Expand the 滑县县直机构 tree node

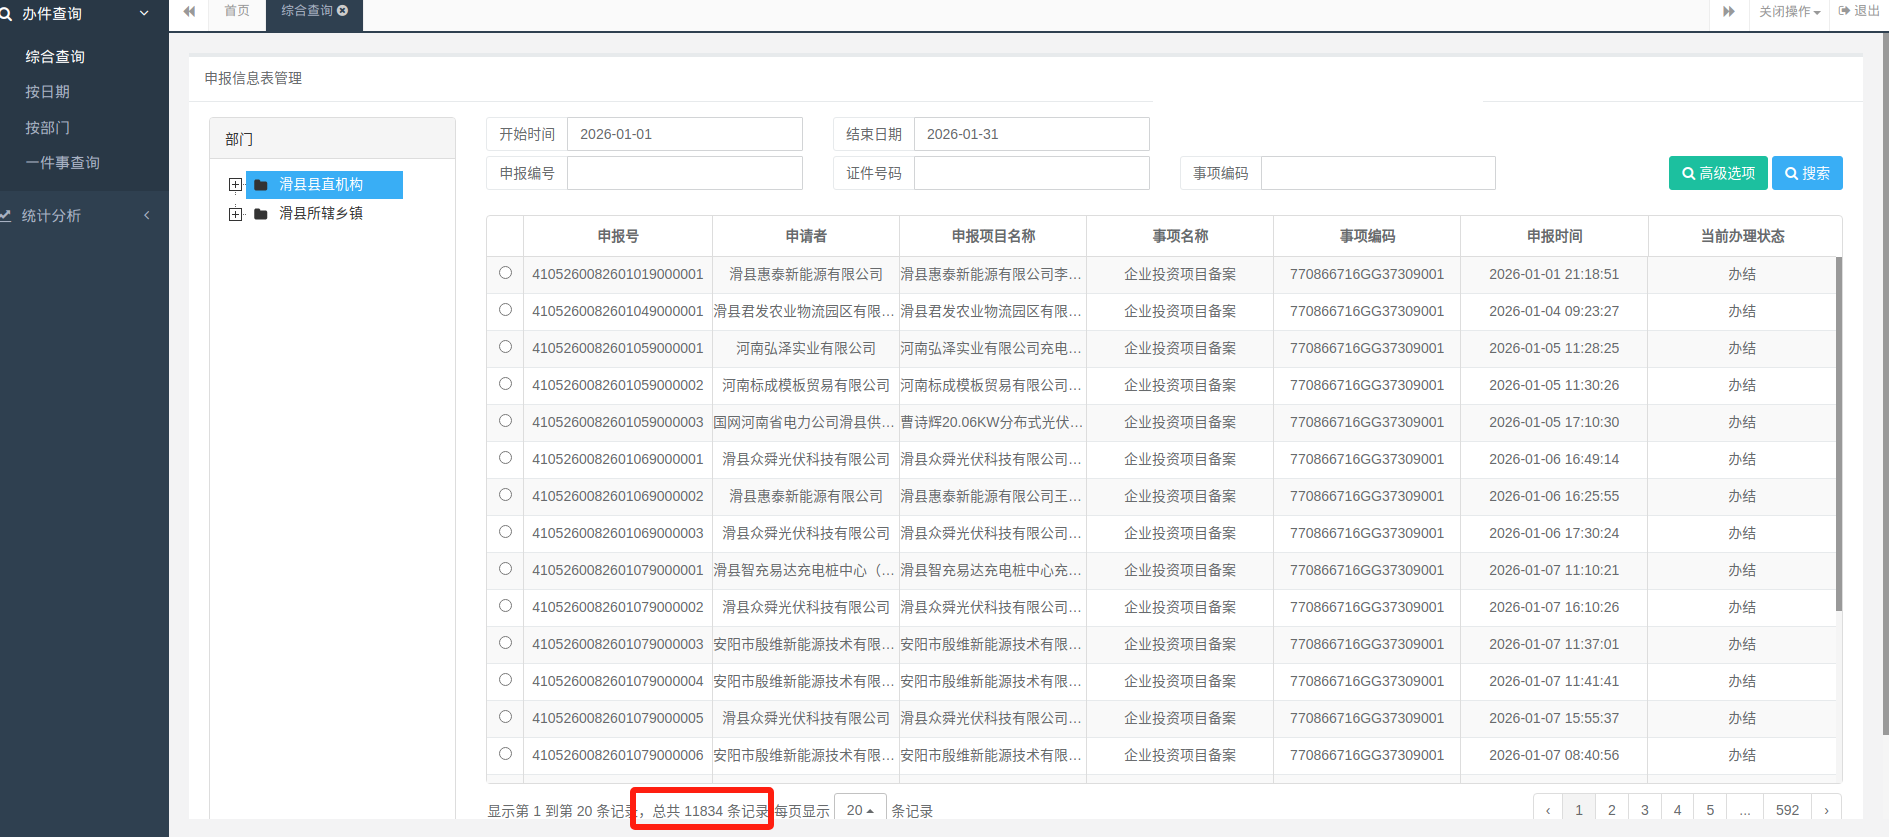pyautogui.click(x=235, y=185)
